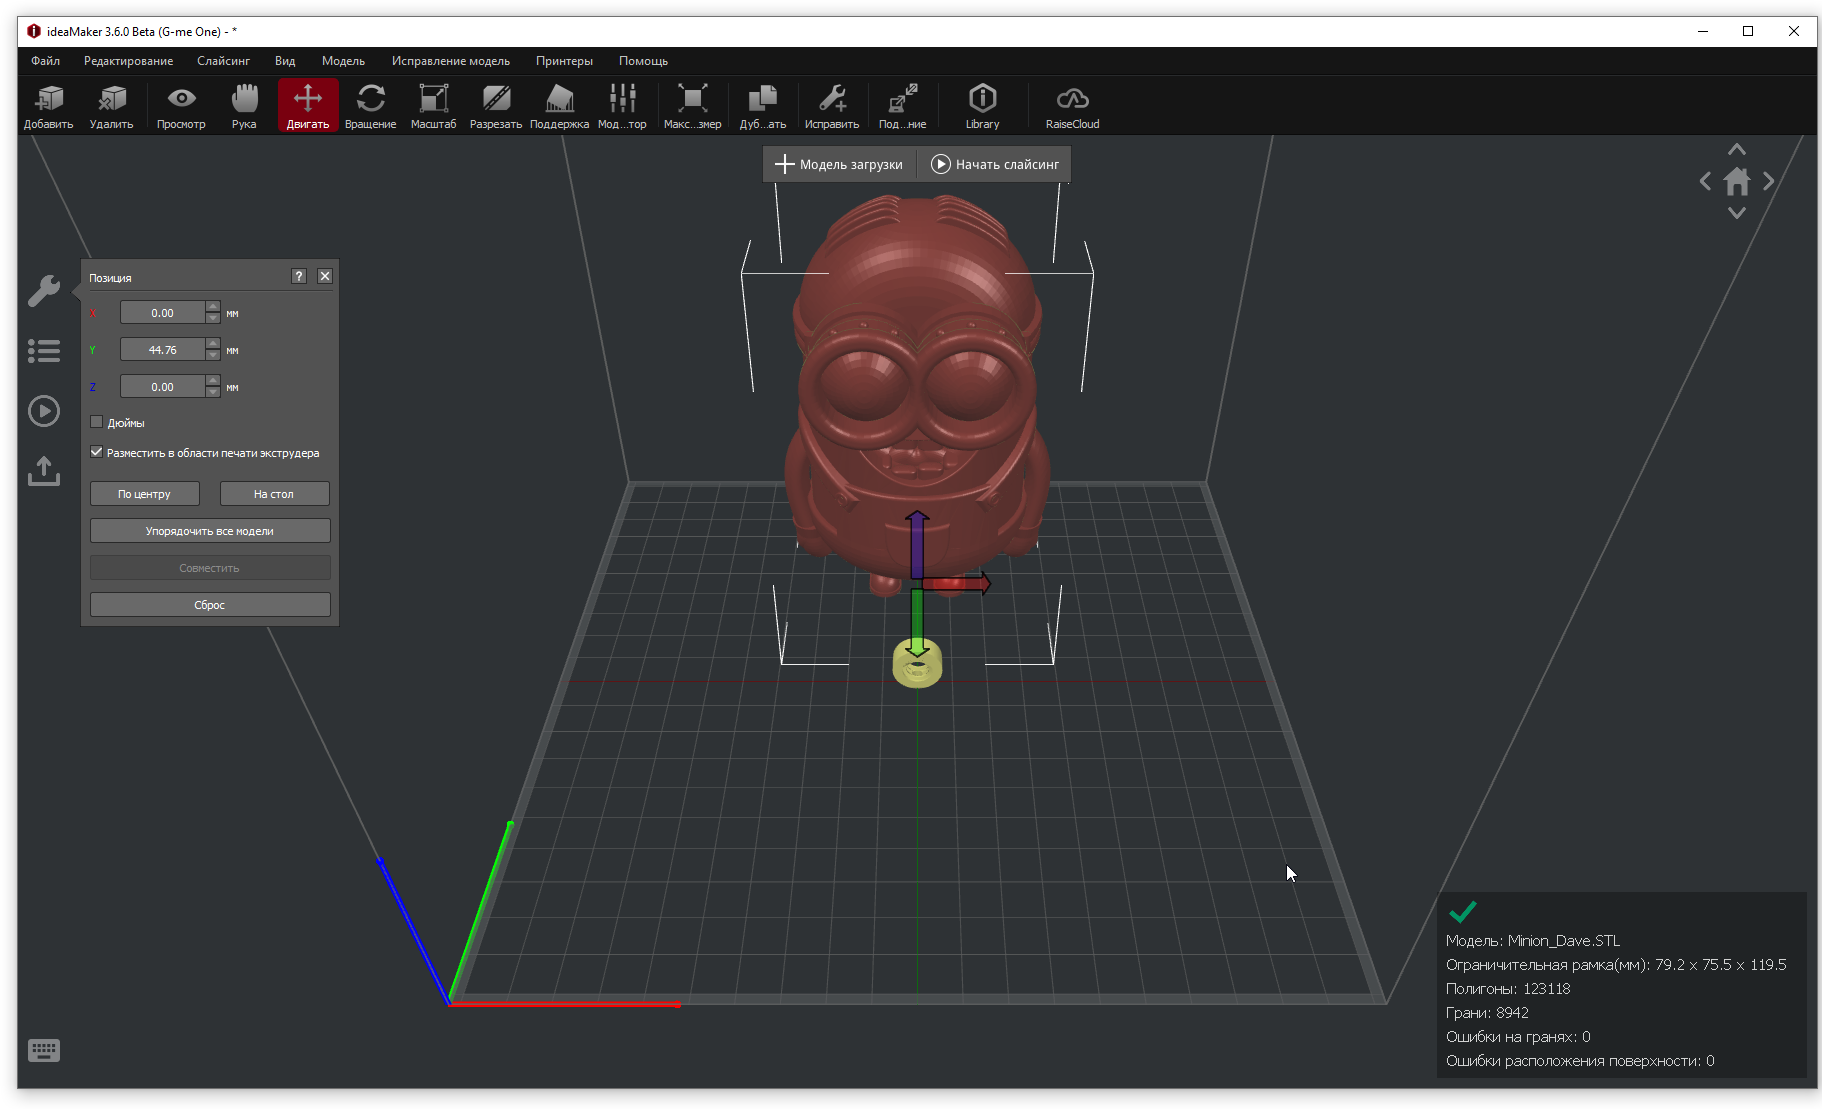Open the Разрезать (Cut) tool
Screen dimensions: 1822x1109
(x=496, y=106)
